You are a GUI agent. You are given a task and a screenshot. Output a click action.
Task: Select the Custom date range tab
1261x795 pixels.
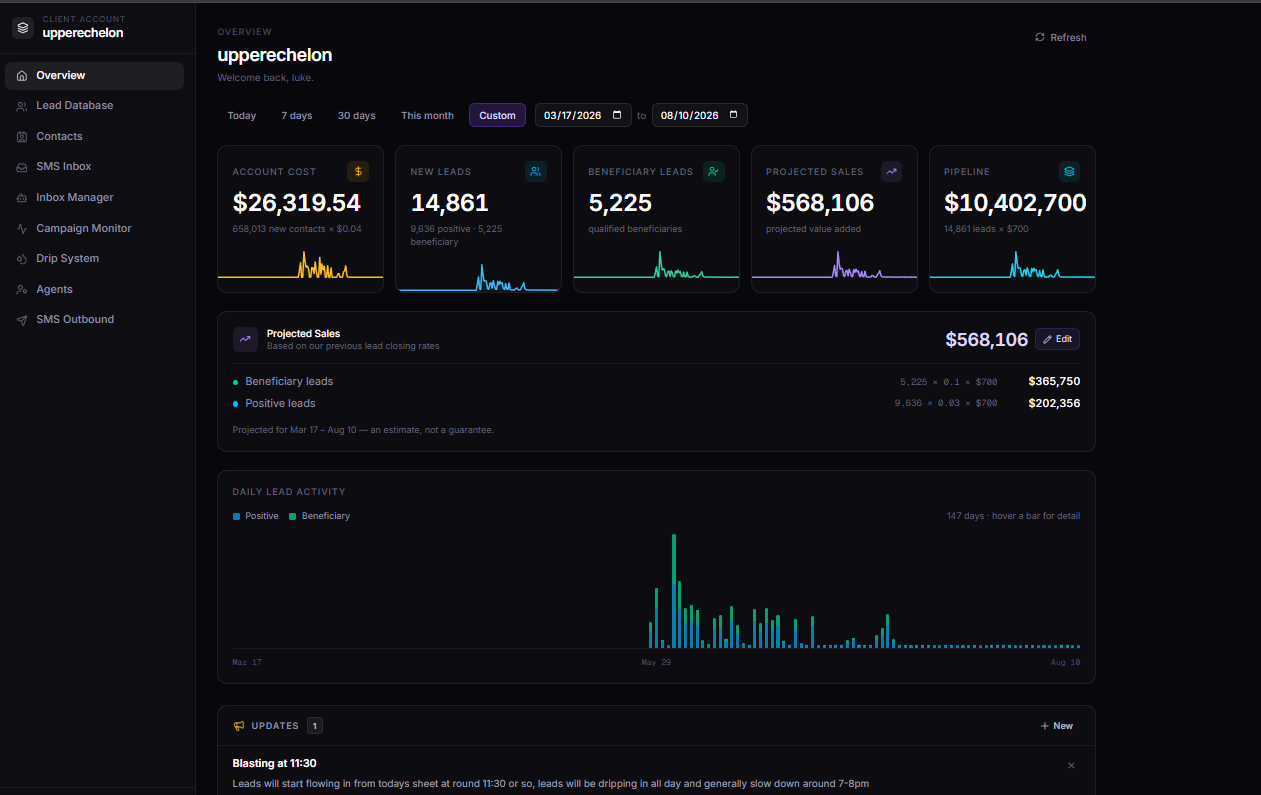[497, 116]
